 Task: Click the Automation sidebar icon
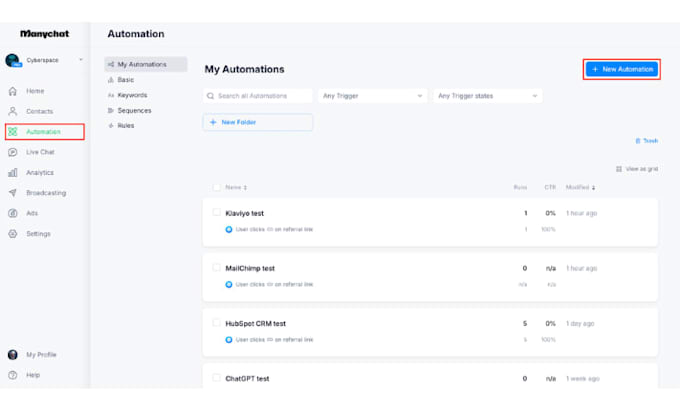click(x=13, y=132)
